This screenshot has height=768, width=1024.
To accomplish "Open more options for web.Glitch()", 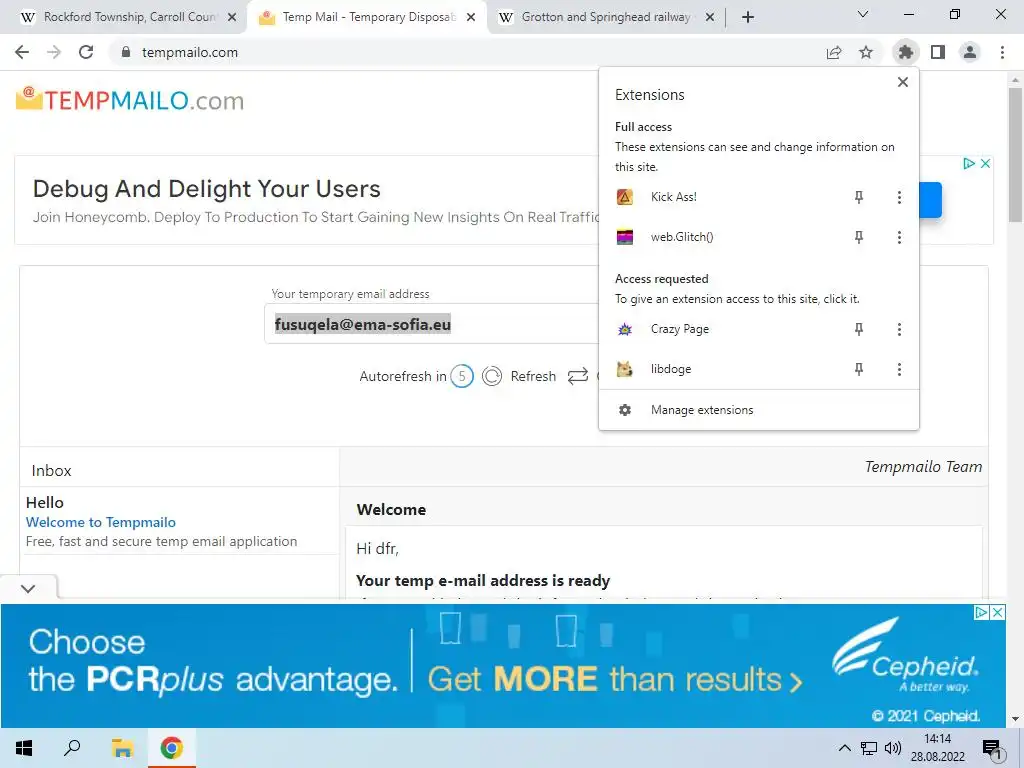I will [x=899, y=237].
